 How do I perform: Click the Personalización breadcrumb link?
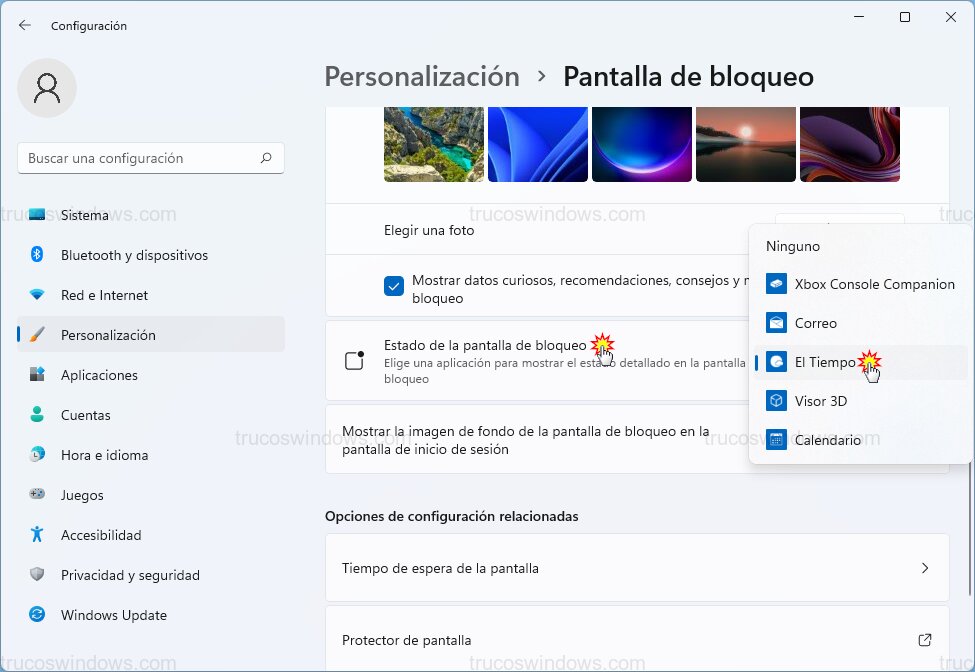coord(421,76)
